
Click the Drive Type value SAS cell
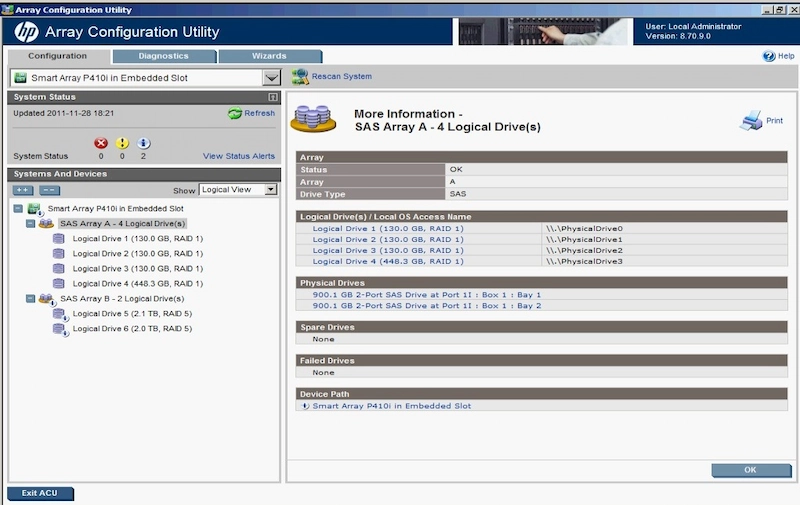tap(616, 194)
